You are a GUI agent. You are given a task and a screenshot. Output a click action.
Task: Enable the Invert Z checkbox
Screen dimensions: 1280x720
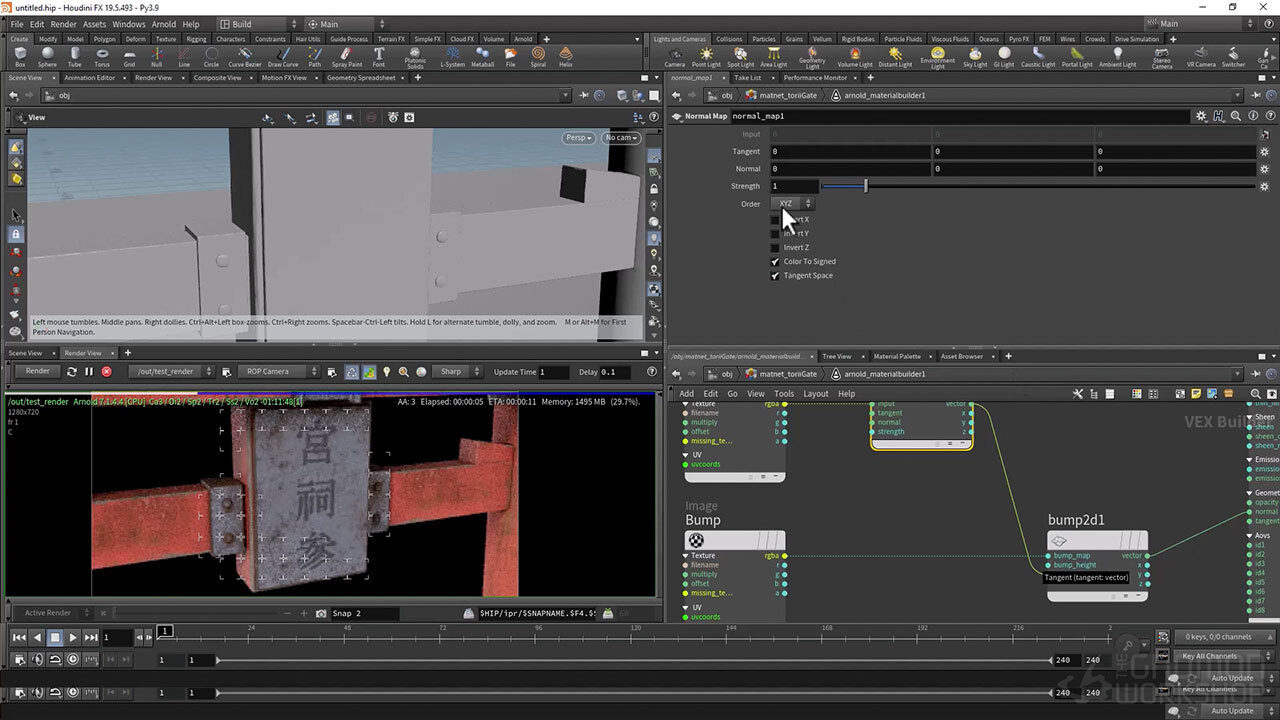point(775,248)
